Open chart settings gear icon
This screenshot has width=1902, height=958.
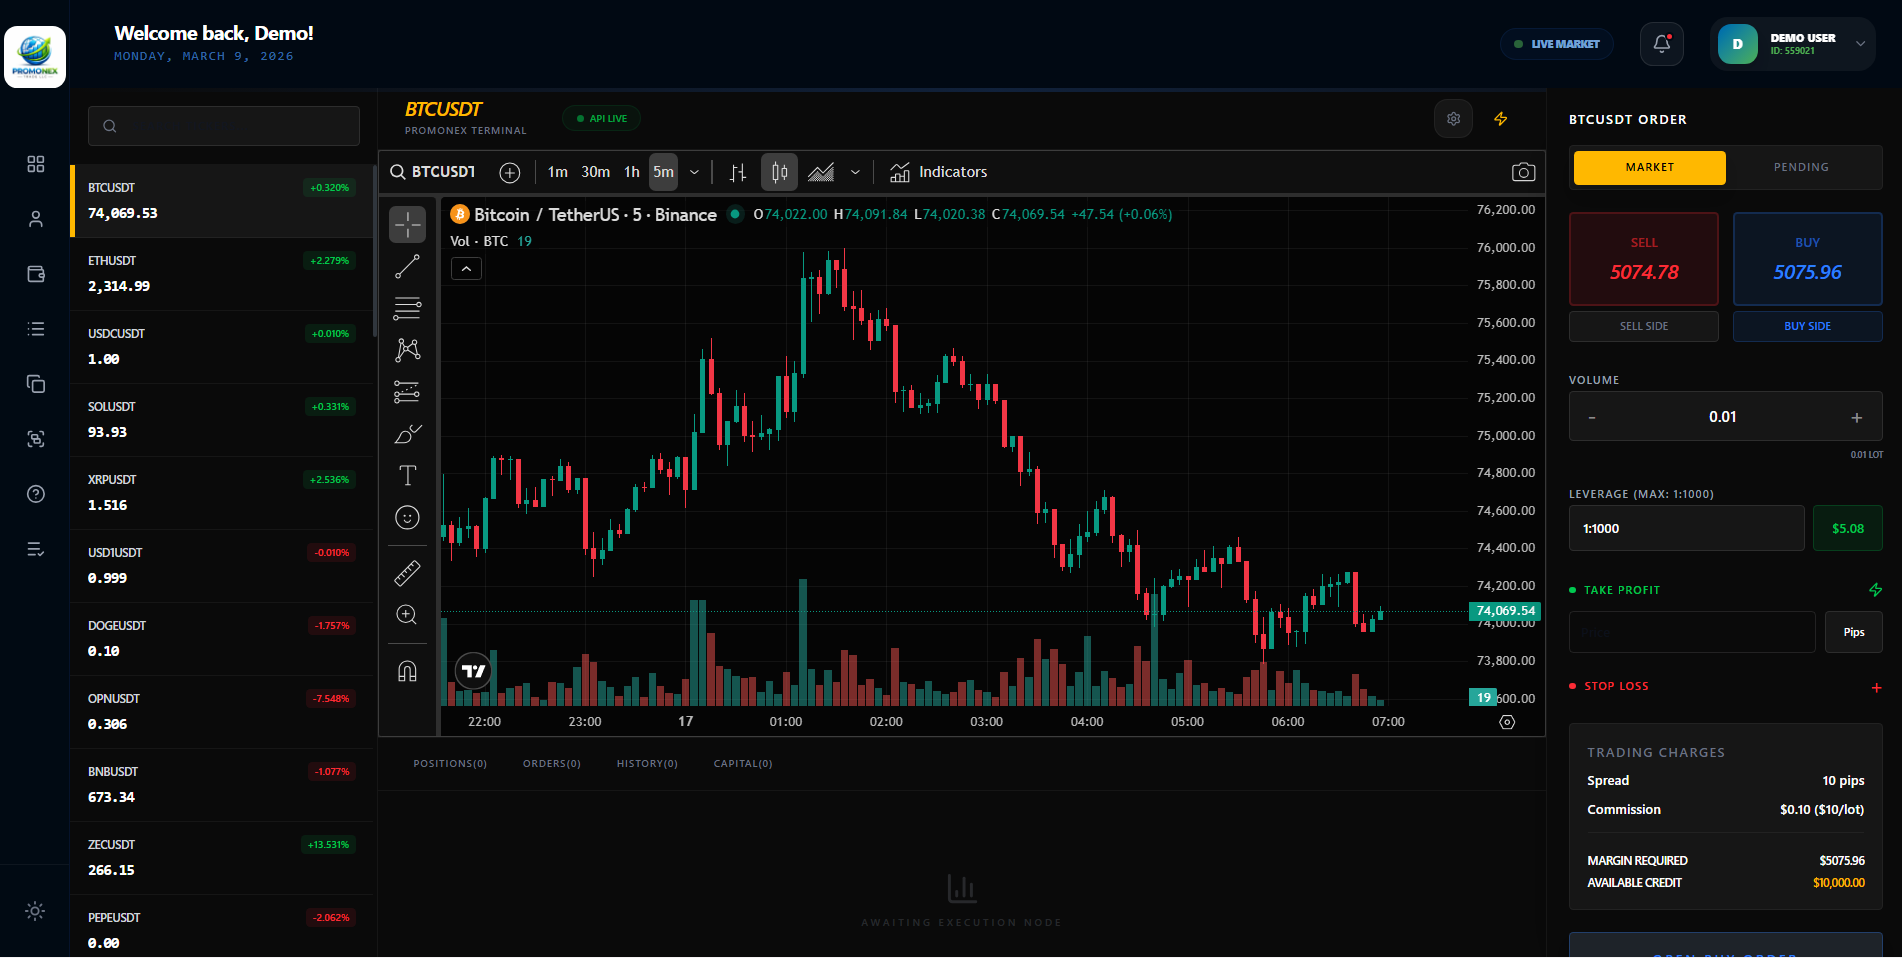[x=1453, y=119]
